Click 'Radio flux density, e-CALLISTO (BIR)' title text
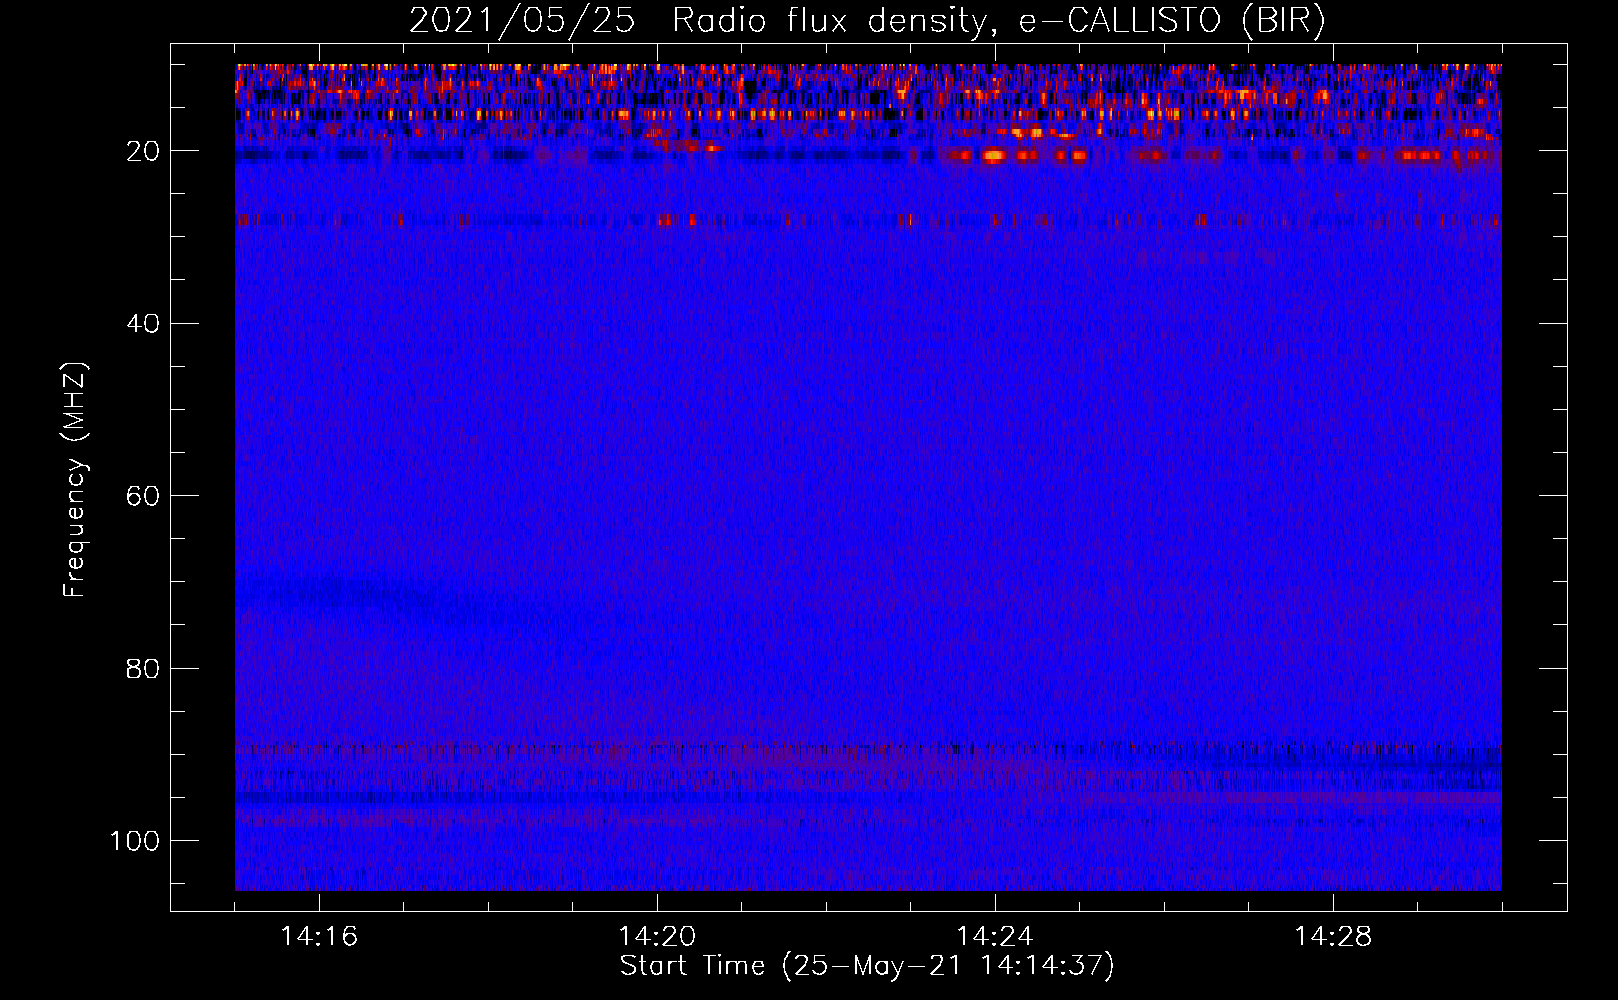Screen dimensions: 1618x1000 (999, 21)
